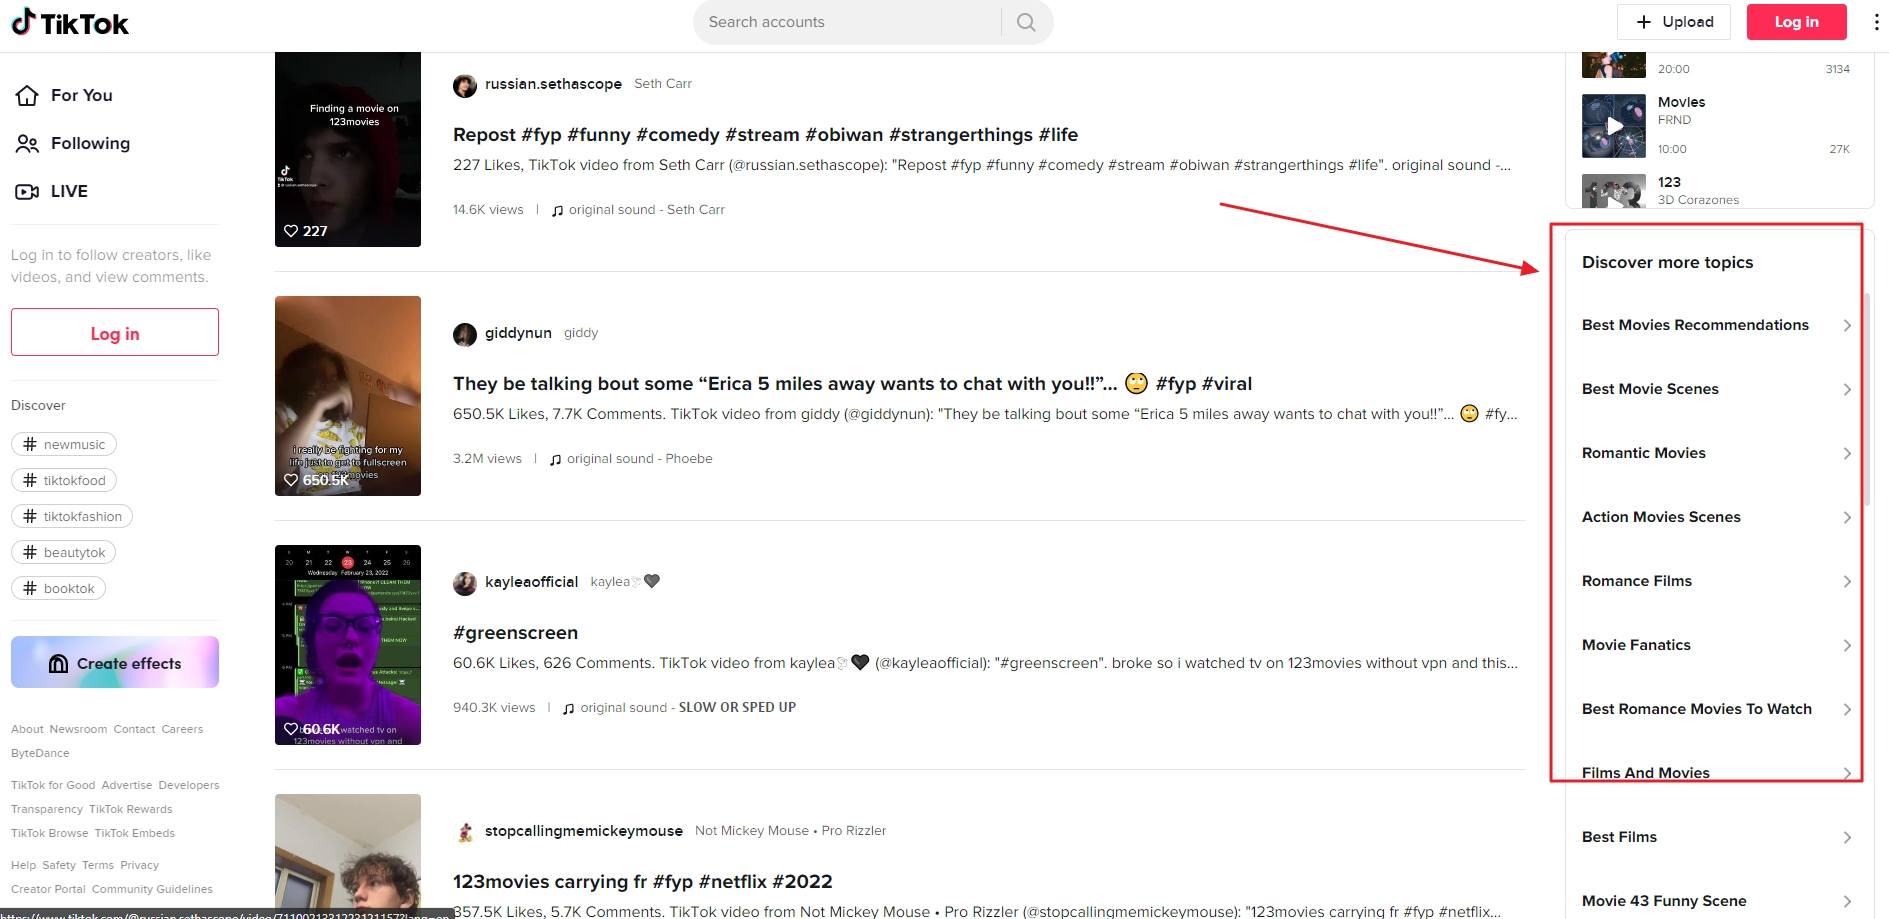Expand the Best Movie Scenes chevron

(1847, 389)
